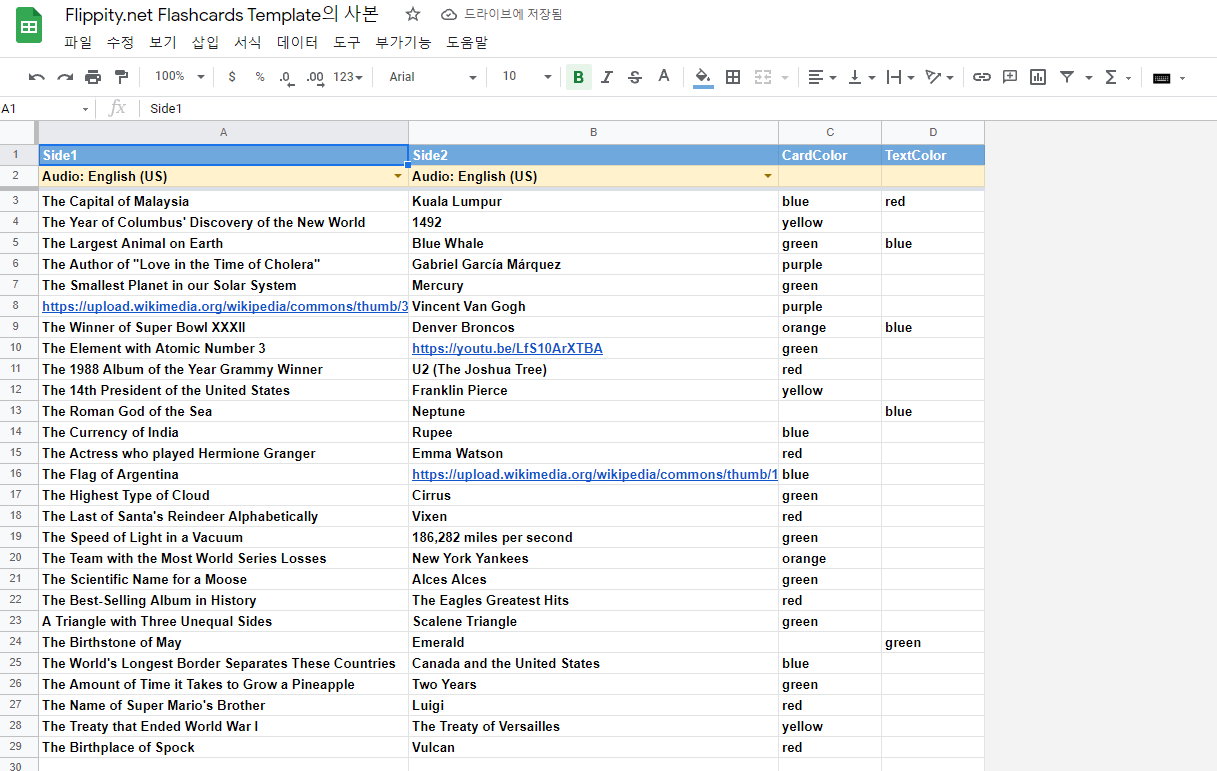Select column A header
This screenshot has height=771, width=1217.
(223, 132)
